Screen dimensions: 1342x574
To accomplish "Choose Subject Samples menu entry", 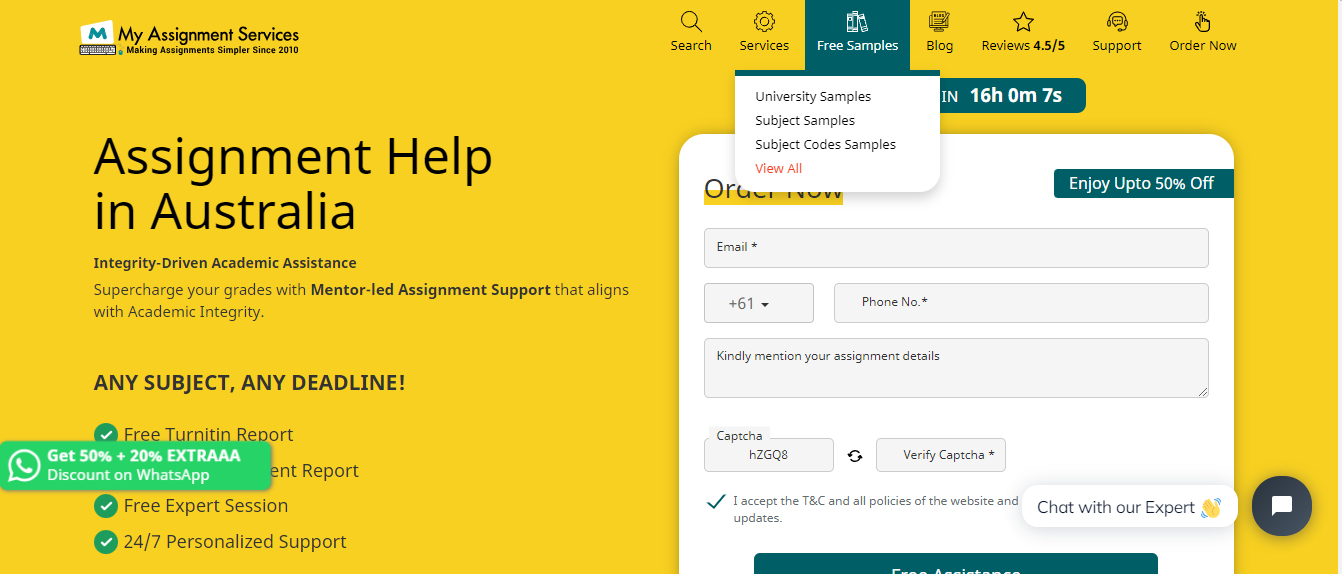I will [x=805, y=121].
